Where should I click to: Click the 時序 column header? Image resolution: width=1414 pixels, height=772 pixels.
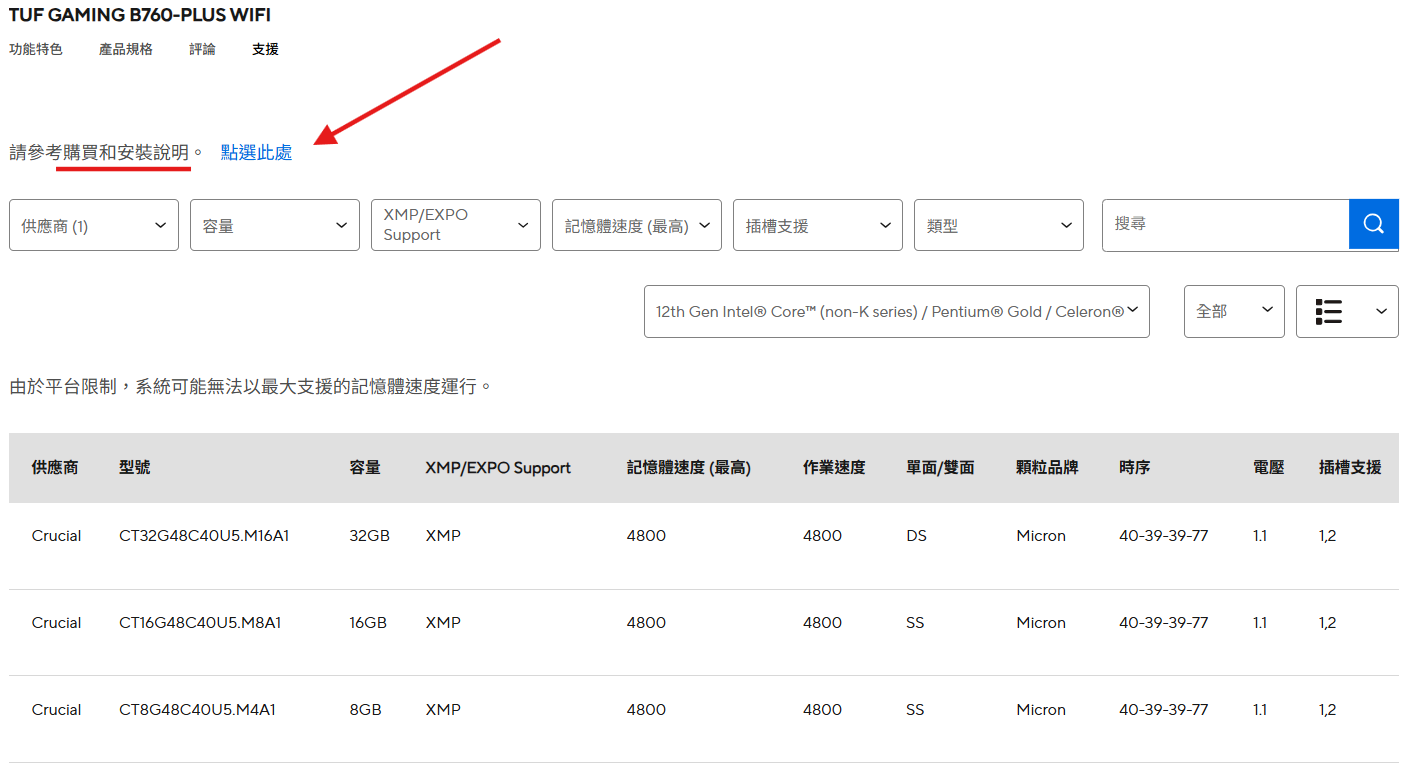click(1135, 467)
